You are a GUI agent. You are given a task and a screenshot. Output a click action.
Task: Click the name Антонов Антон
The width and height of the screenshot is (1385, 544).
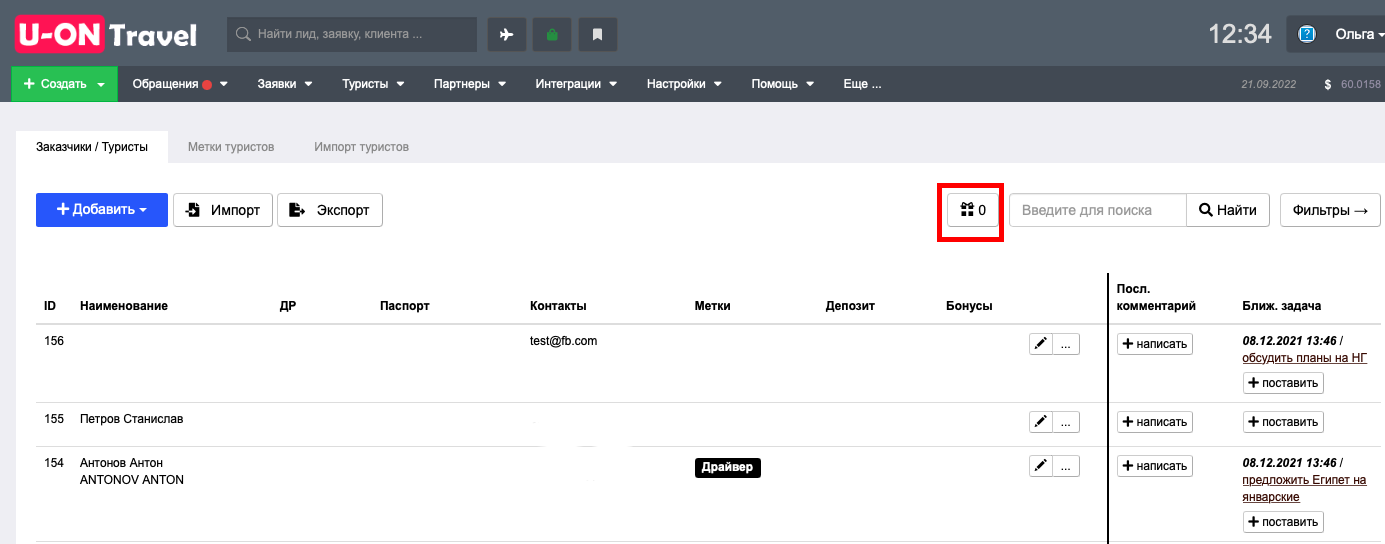pyautogui.click(x=121, y=463)
